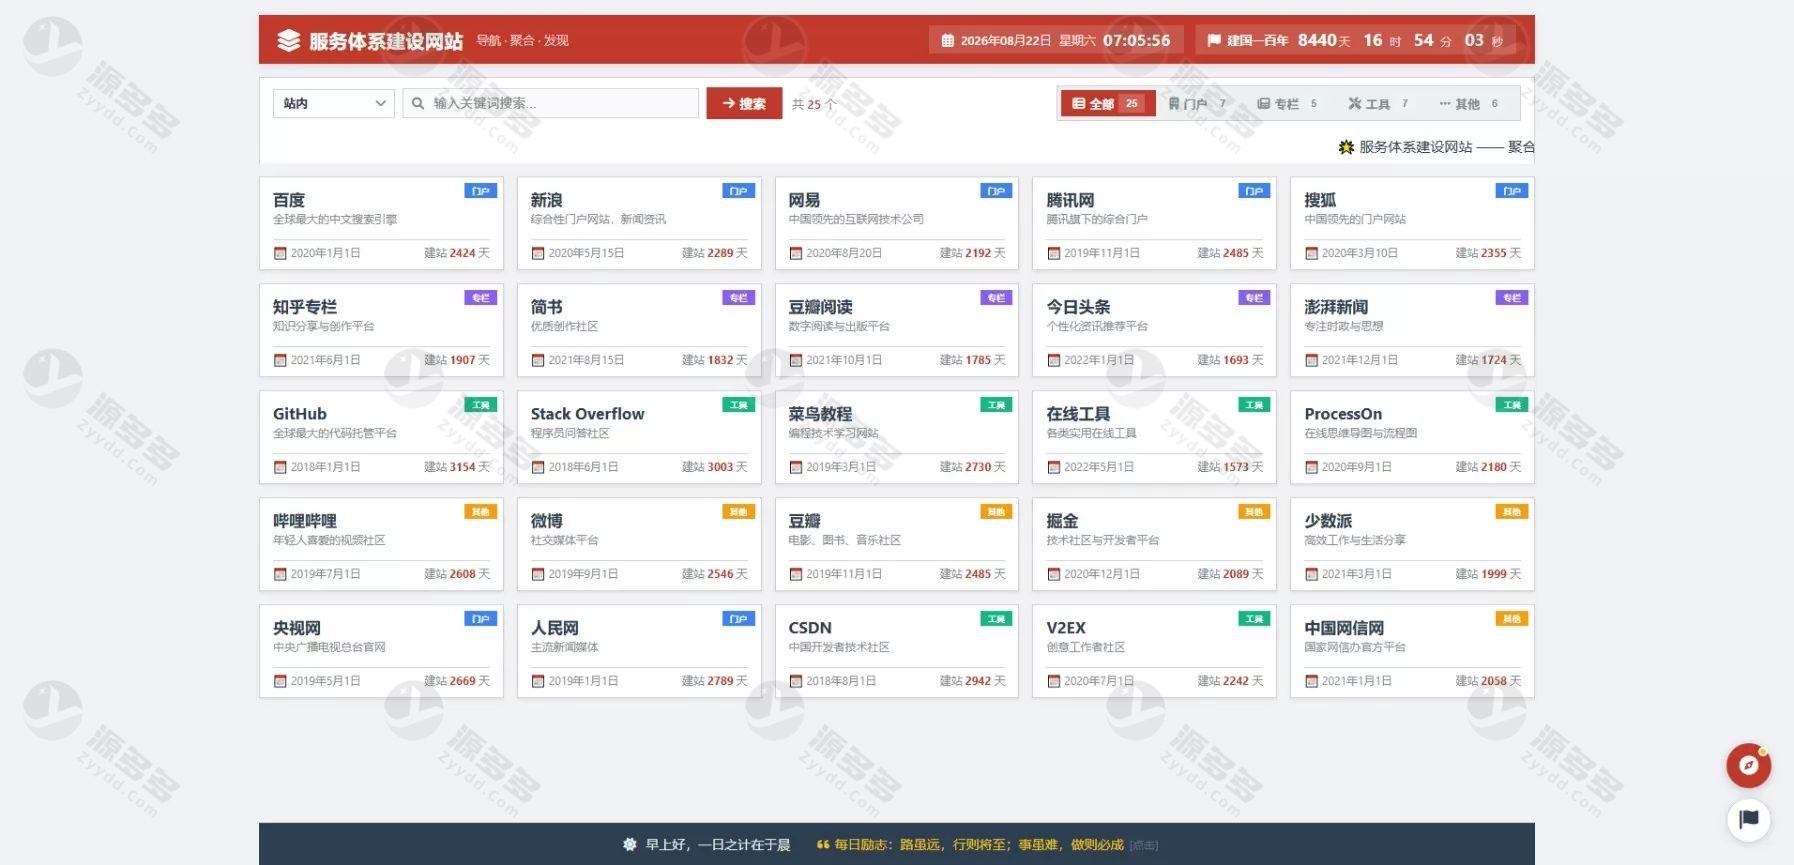Click the 门户 badge on the 央视网 card
The image size is (1794, 865).
point(481,619)
